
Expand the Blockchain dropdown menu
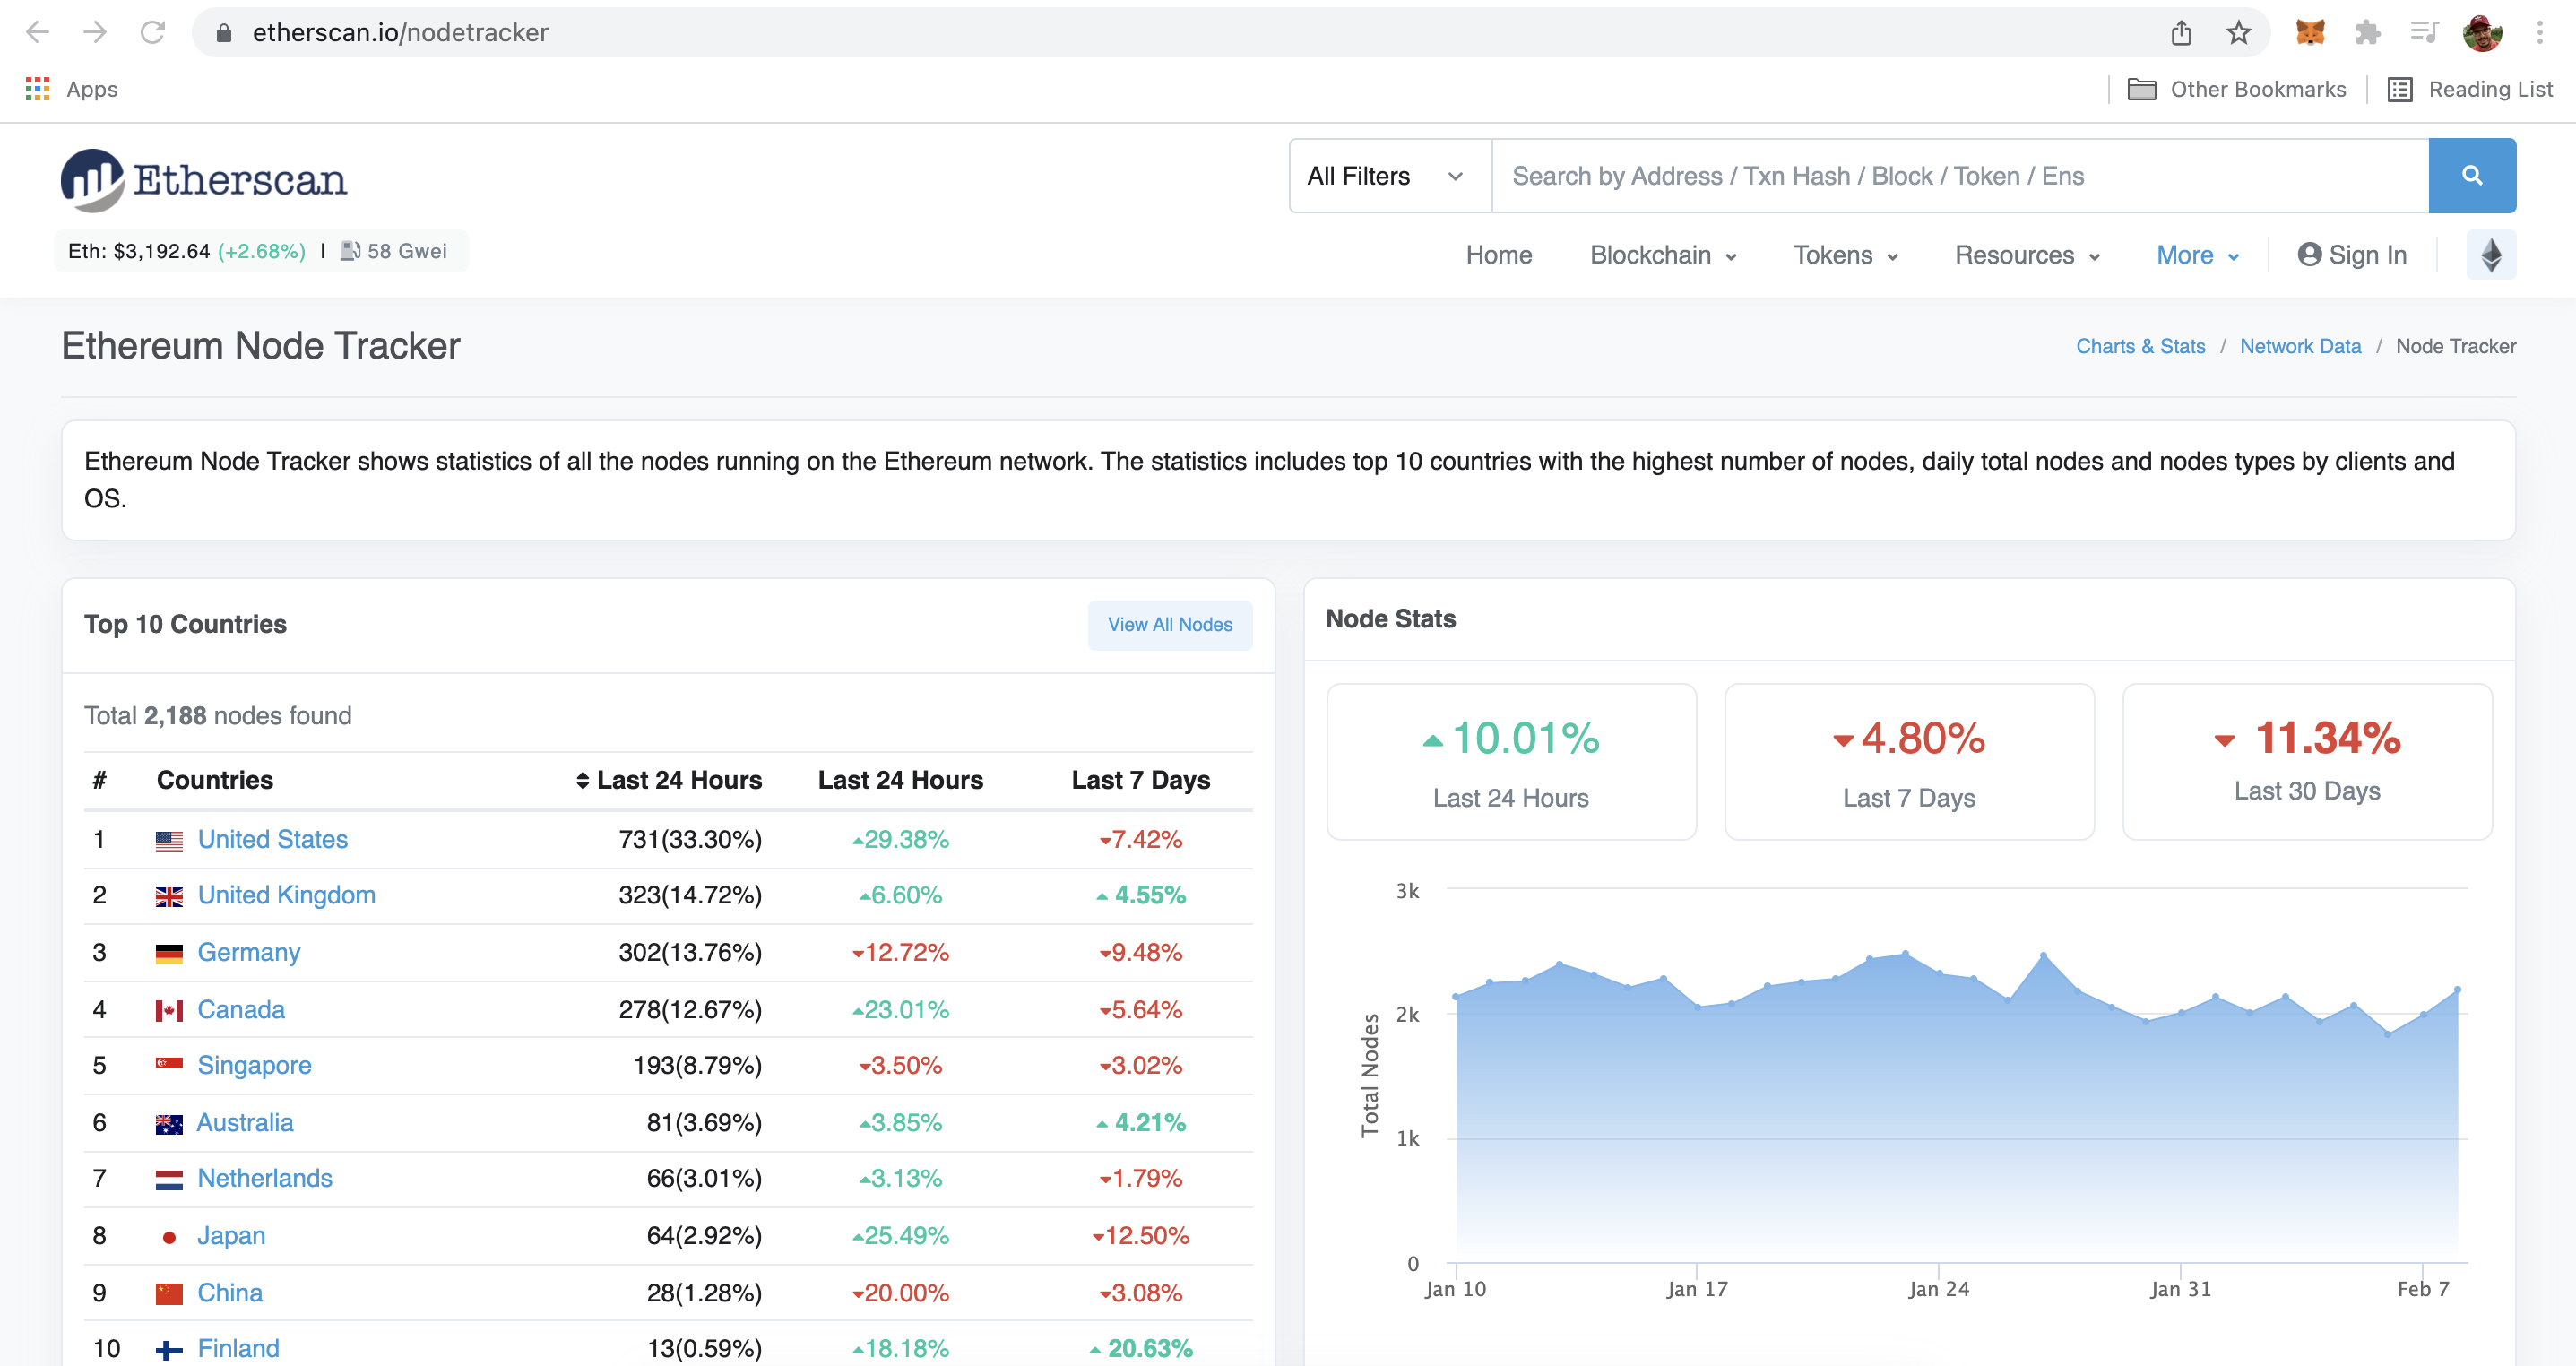pos(1661,255)
